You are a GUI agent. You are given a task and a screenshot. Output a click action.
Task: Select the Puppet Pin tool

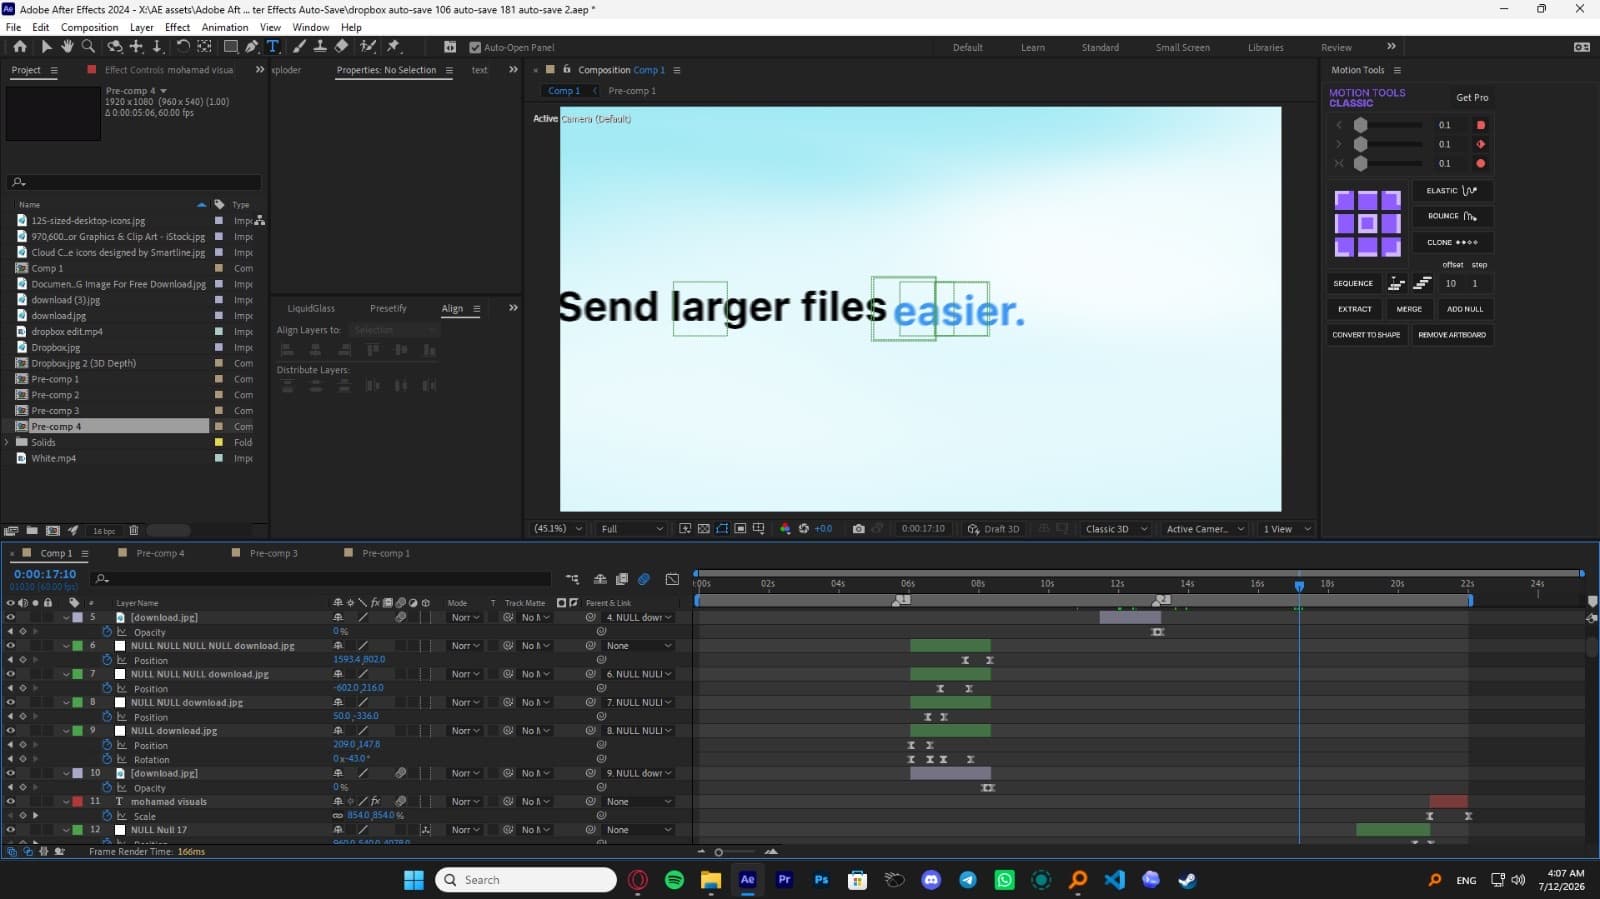[393, 47]
